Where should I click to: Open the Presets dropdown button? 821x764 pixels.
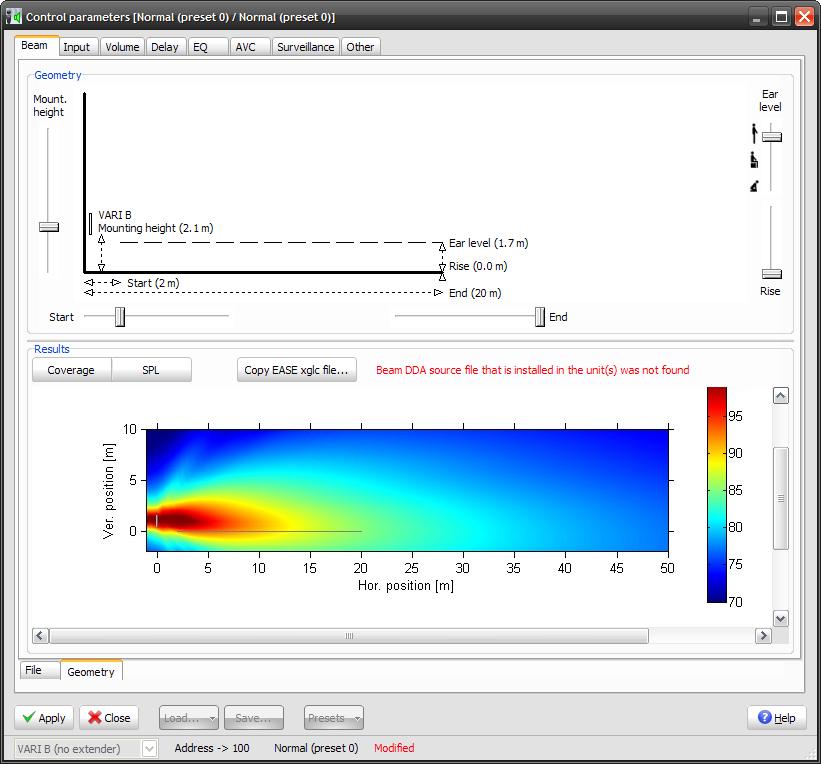pos(334,717)
